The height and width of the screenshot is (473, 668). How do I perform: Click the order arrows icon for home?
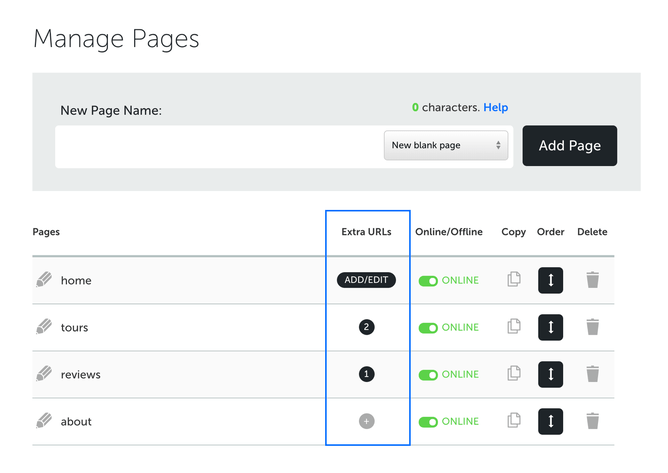[x=550, y=280]
